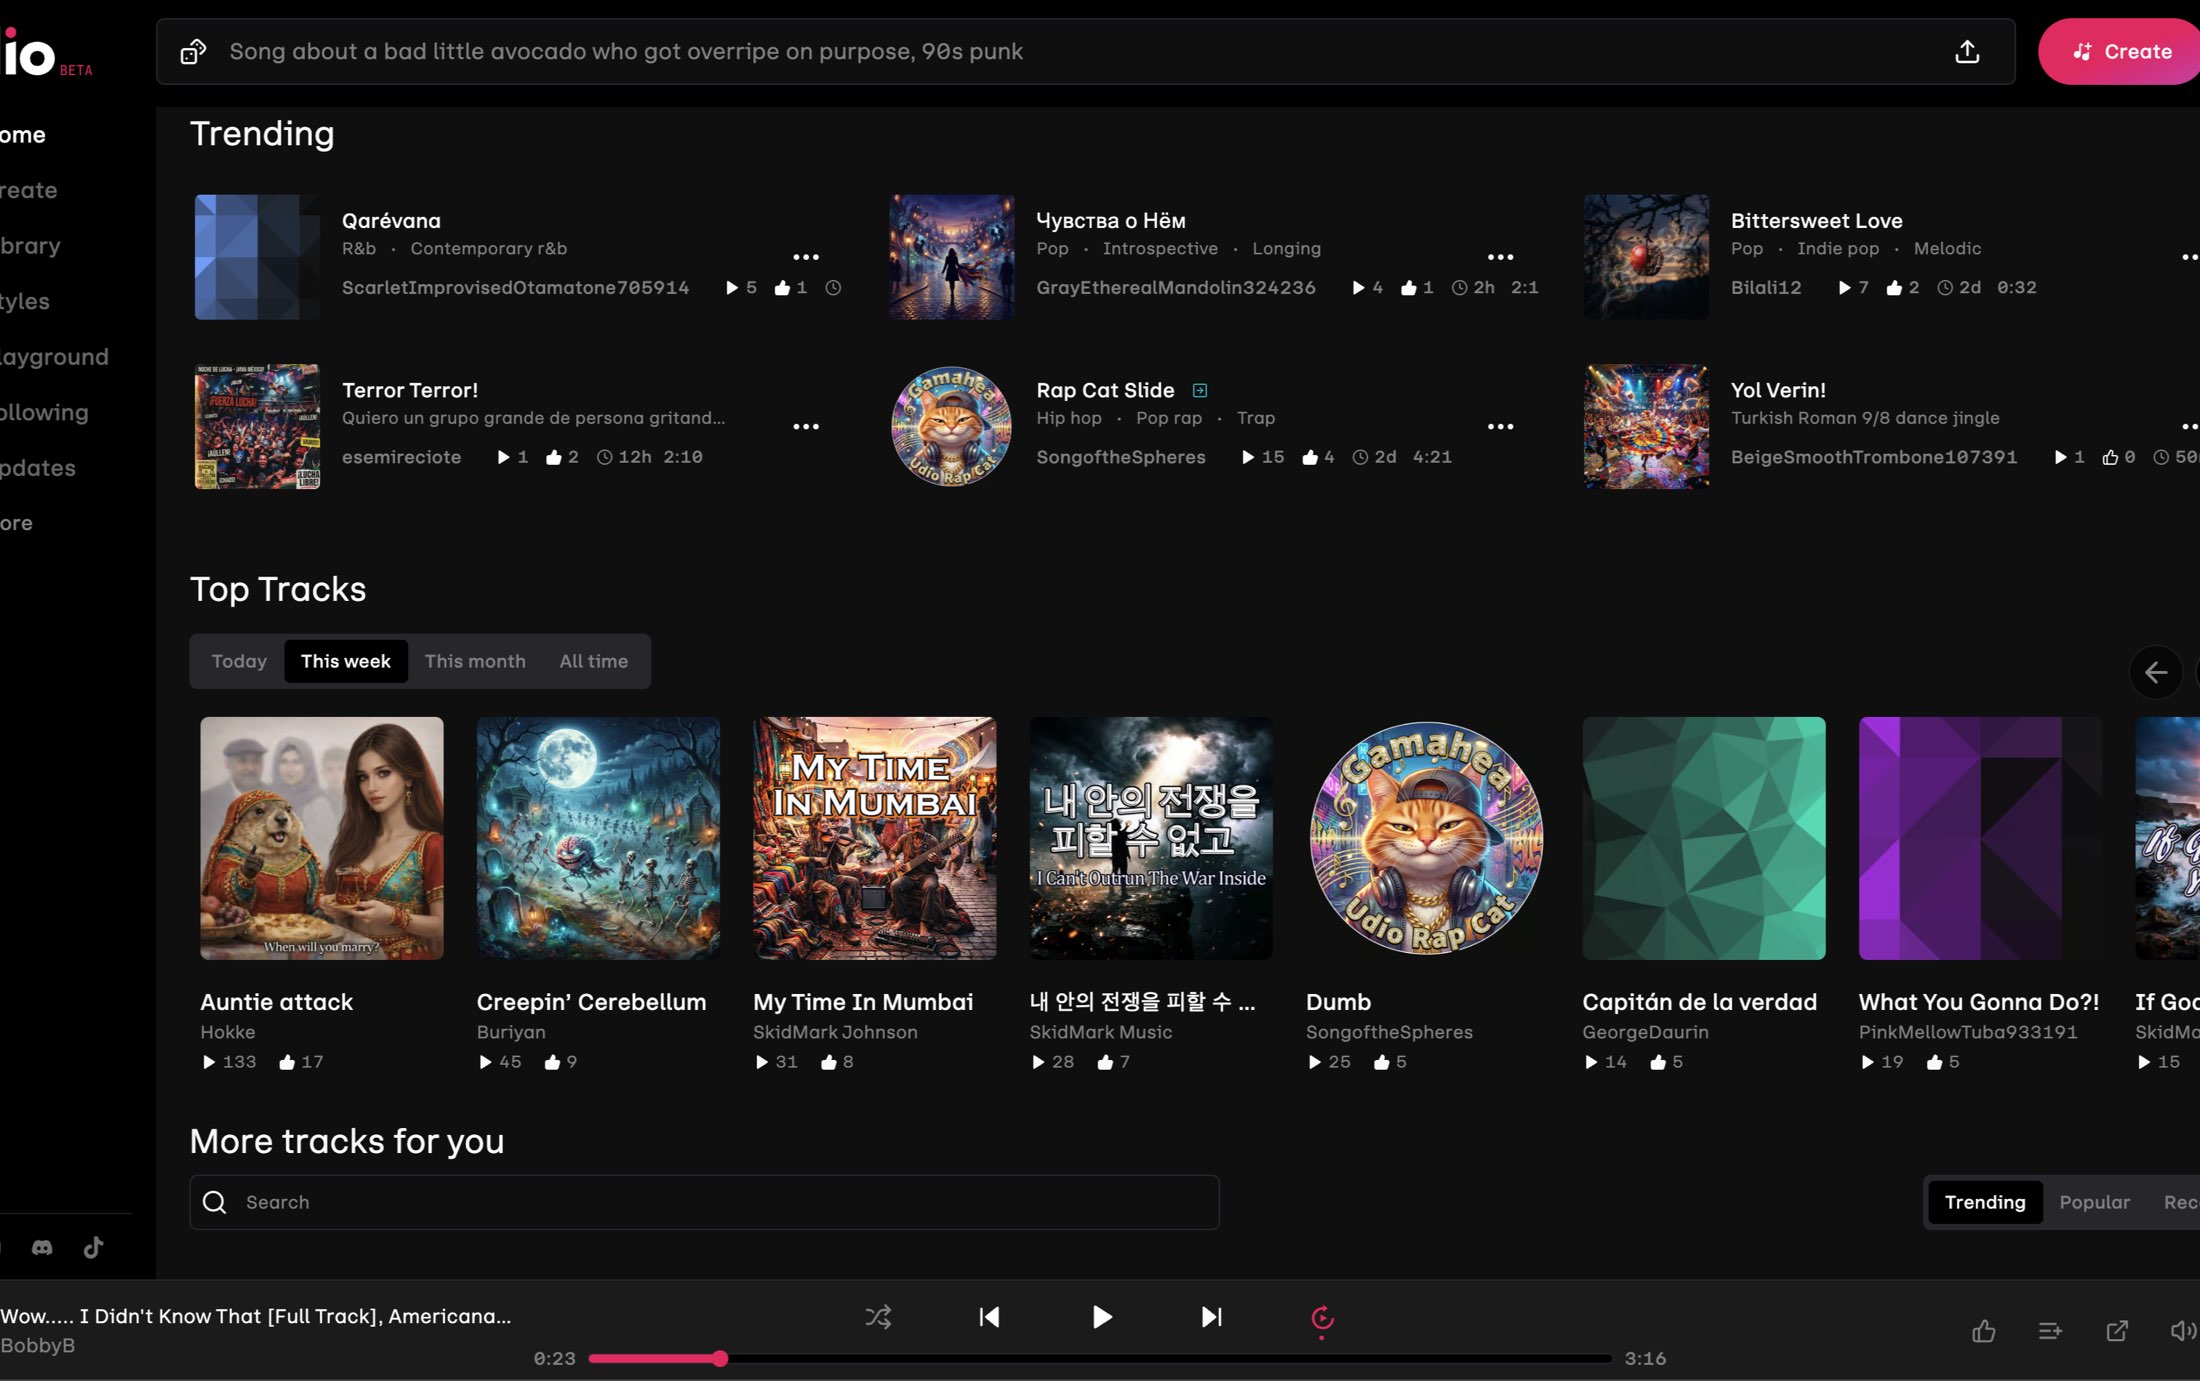This screenshot has height=1381, width=2200.
Task: Skip to next track
Action: (1211, 1317)
